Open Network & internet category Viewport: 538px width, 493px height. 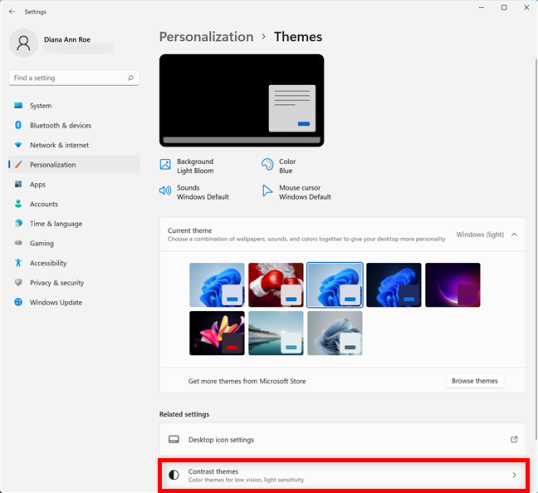tap(74, 145)
